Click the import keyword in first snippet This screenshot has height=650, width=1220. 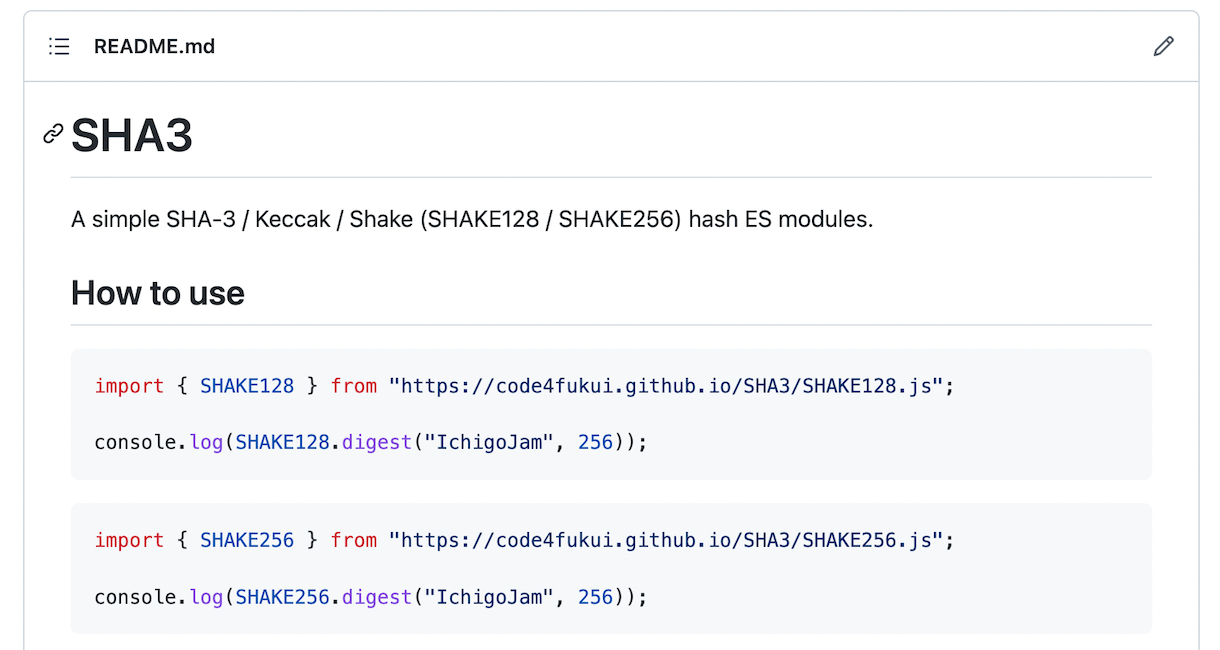(x=129, y=385)
